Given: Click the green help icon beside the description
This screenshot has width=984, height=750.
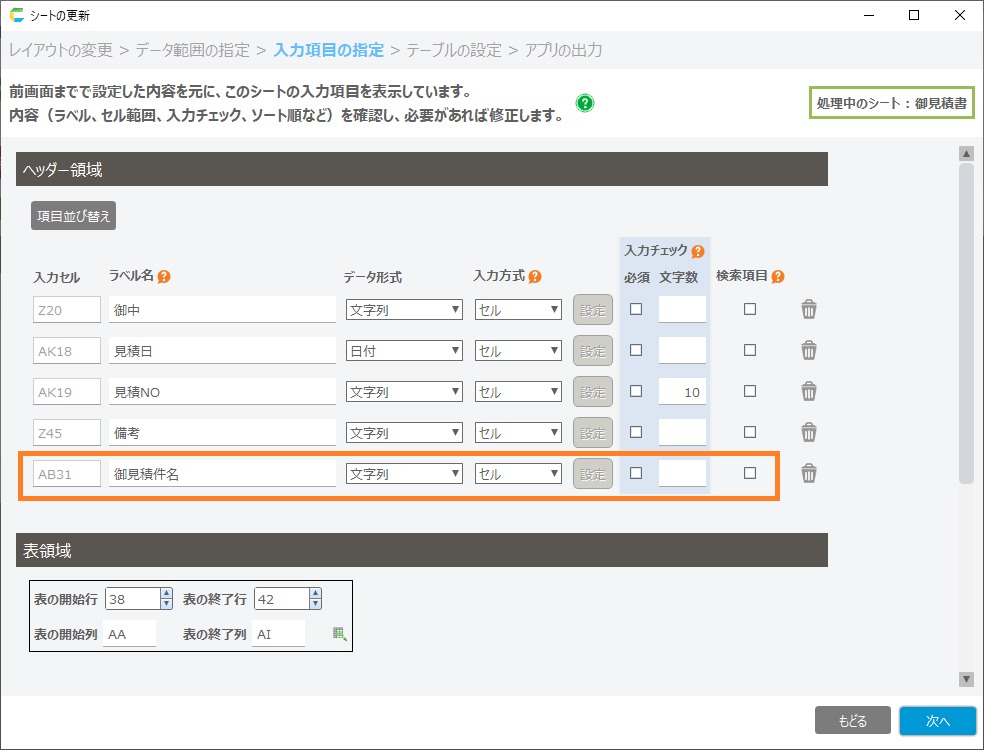Looking at the screenshot, I should [x=585, y=103].
